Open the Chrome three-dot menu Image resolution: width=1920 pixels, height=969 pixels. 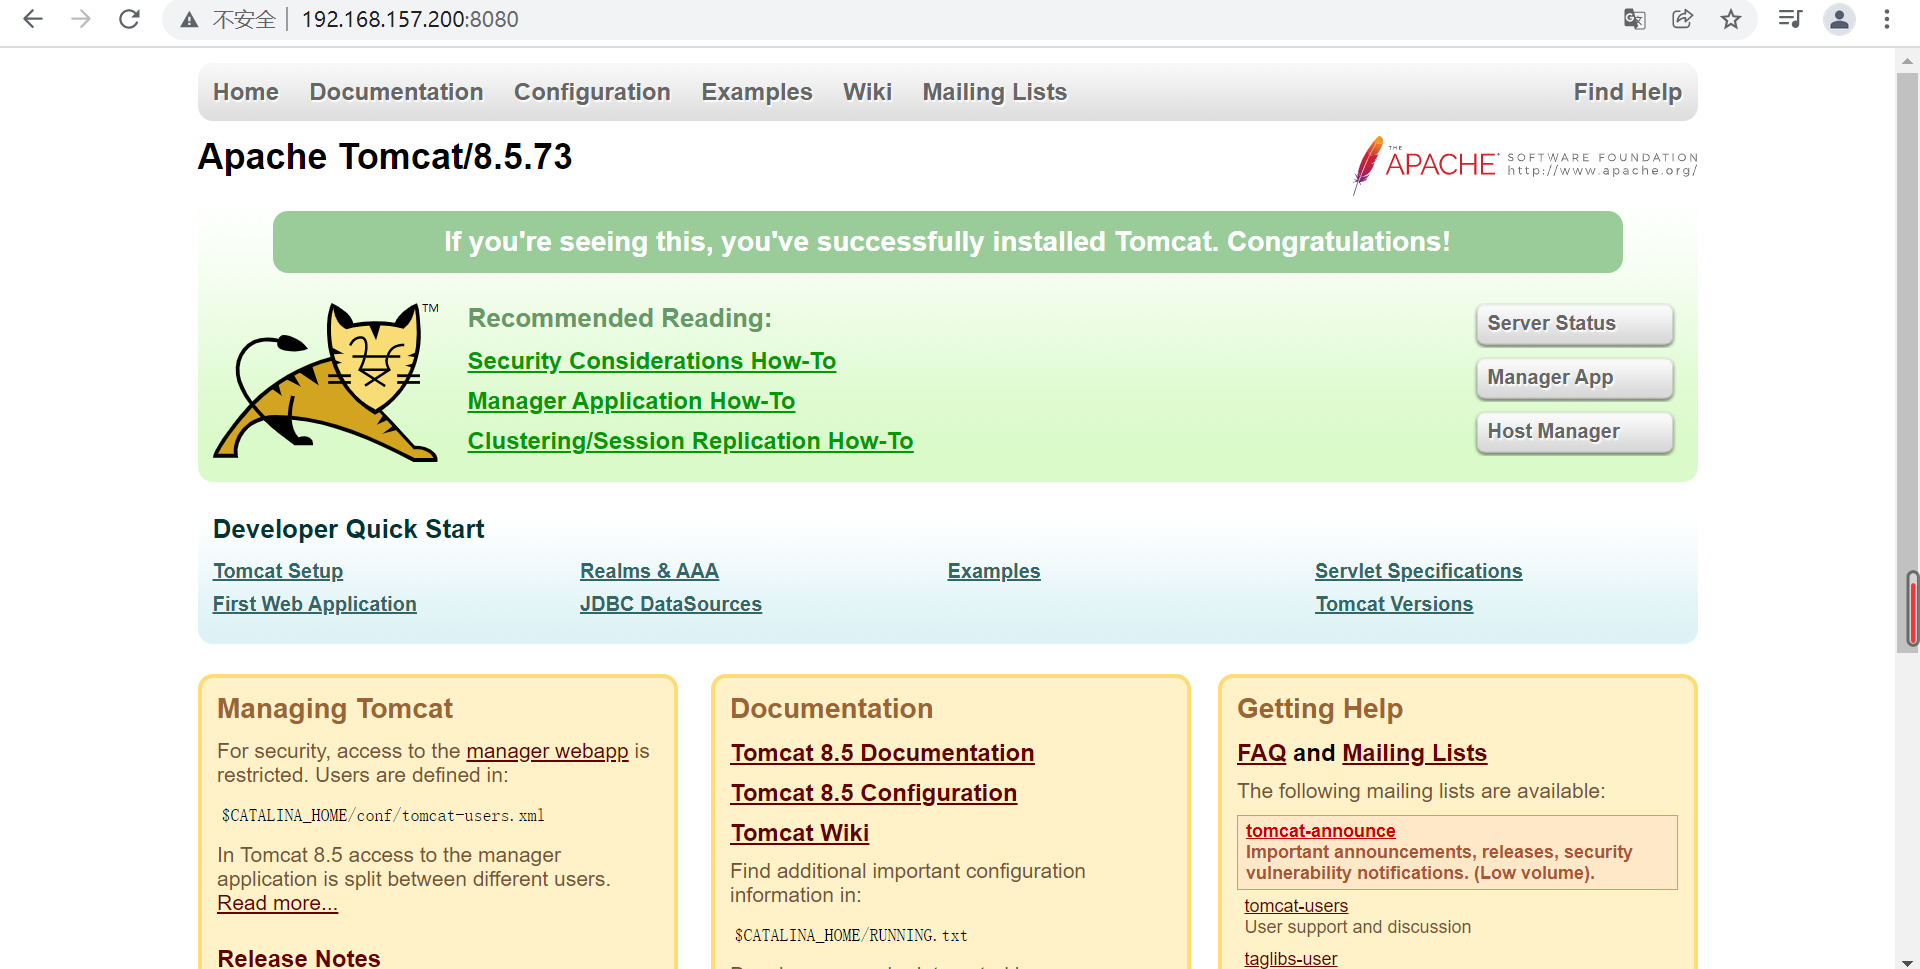point(1887,19)
